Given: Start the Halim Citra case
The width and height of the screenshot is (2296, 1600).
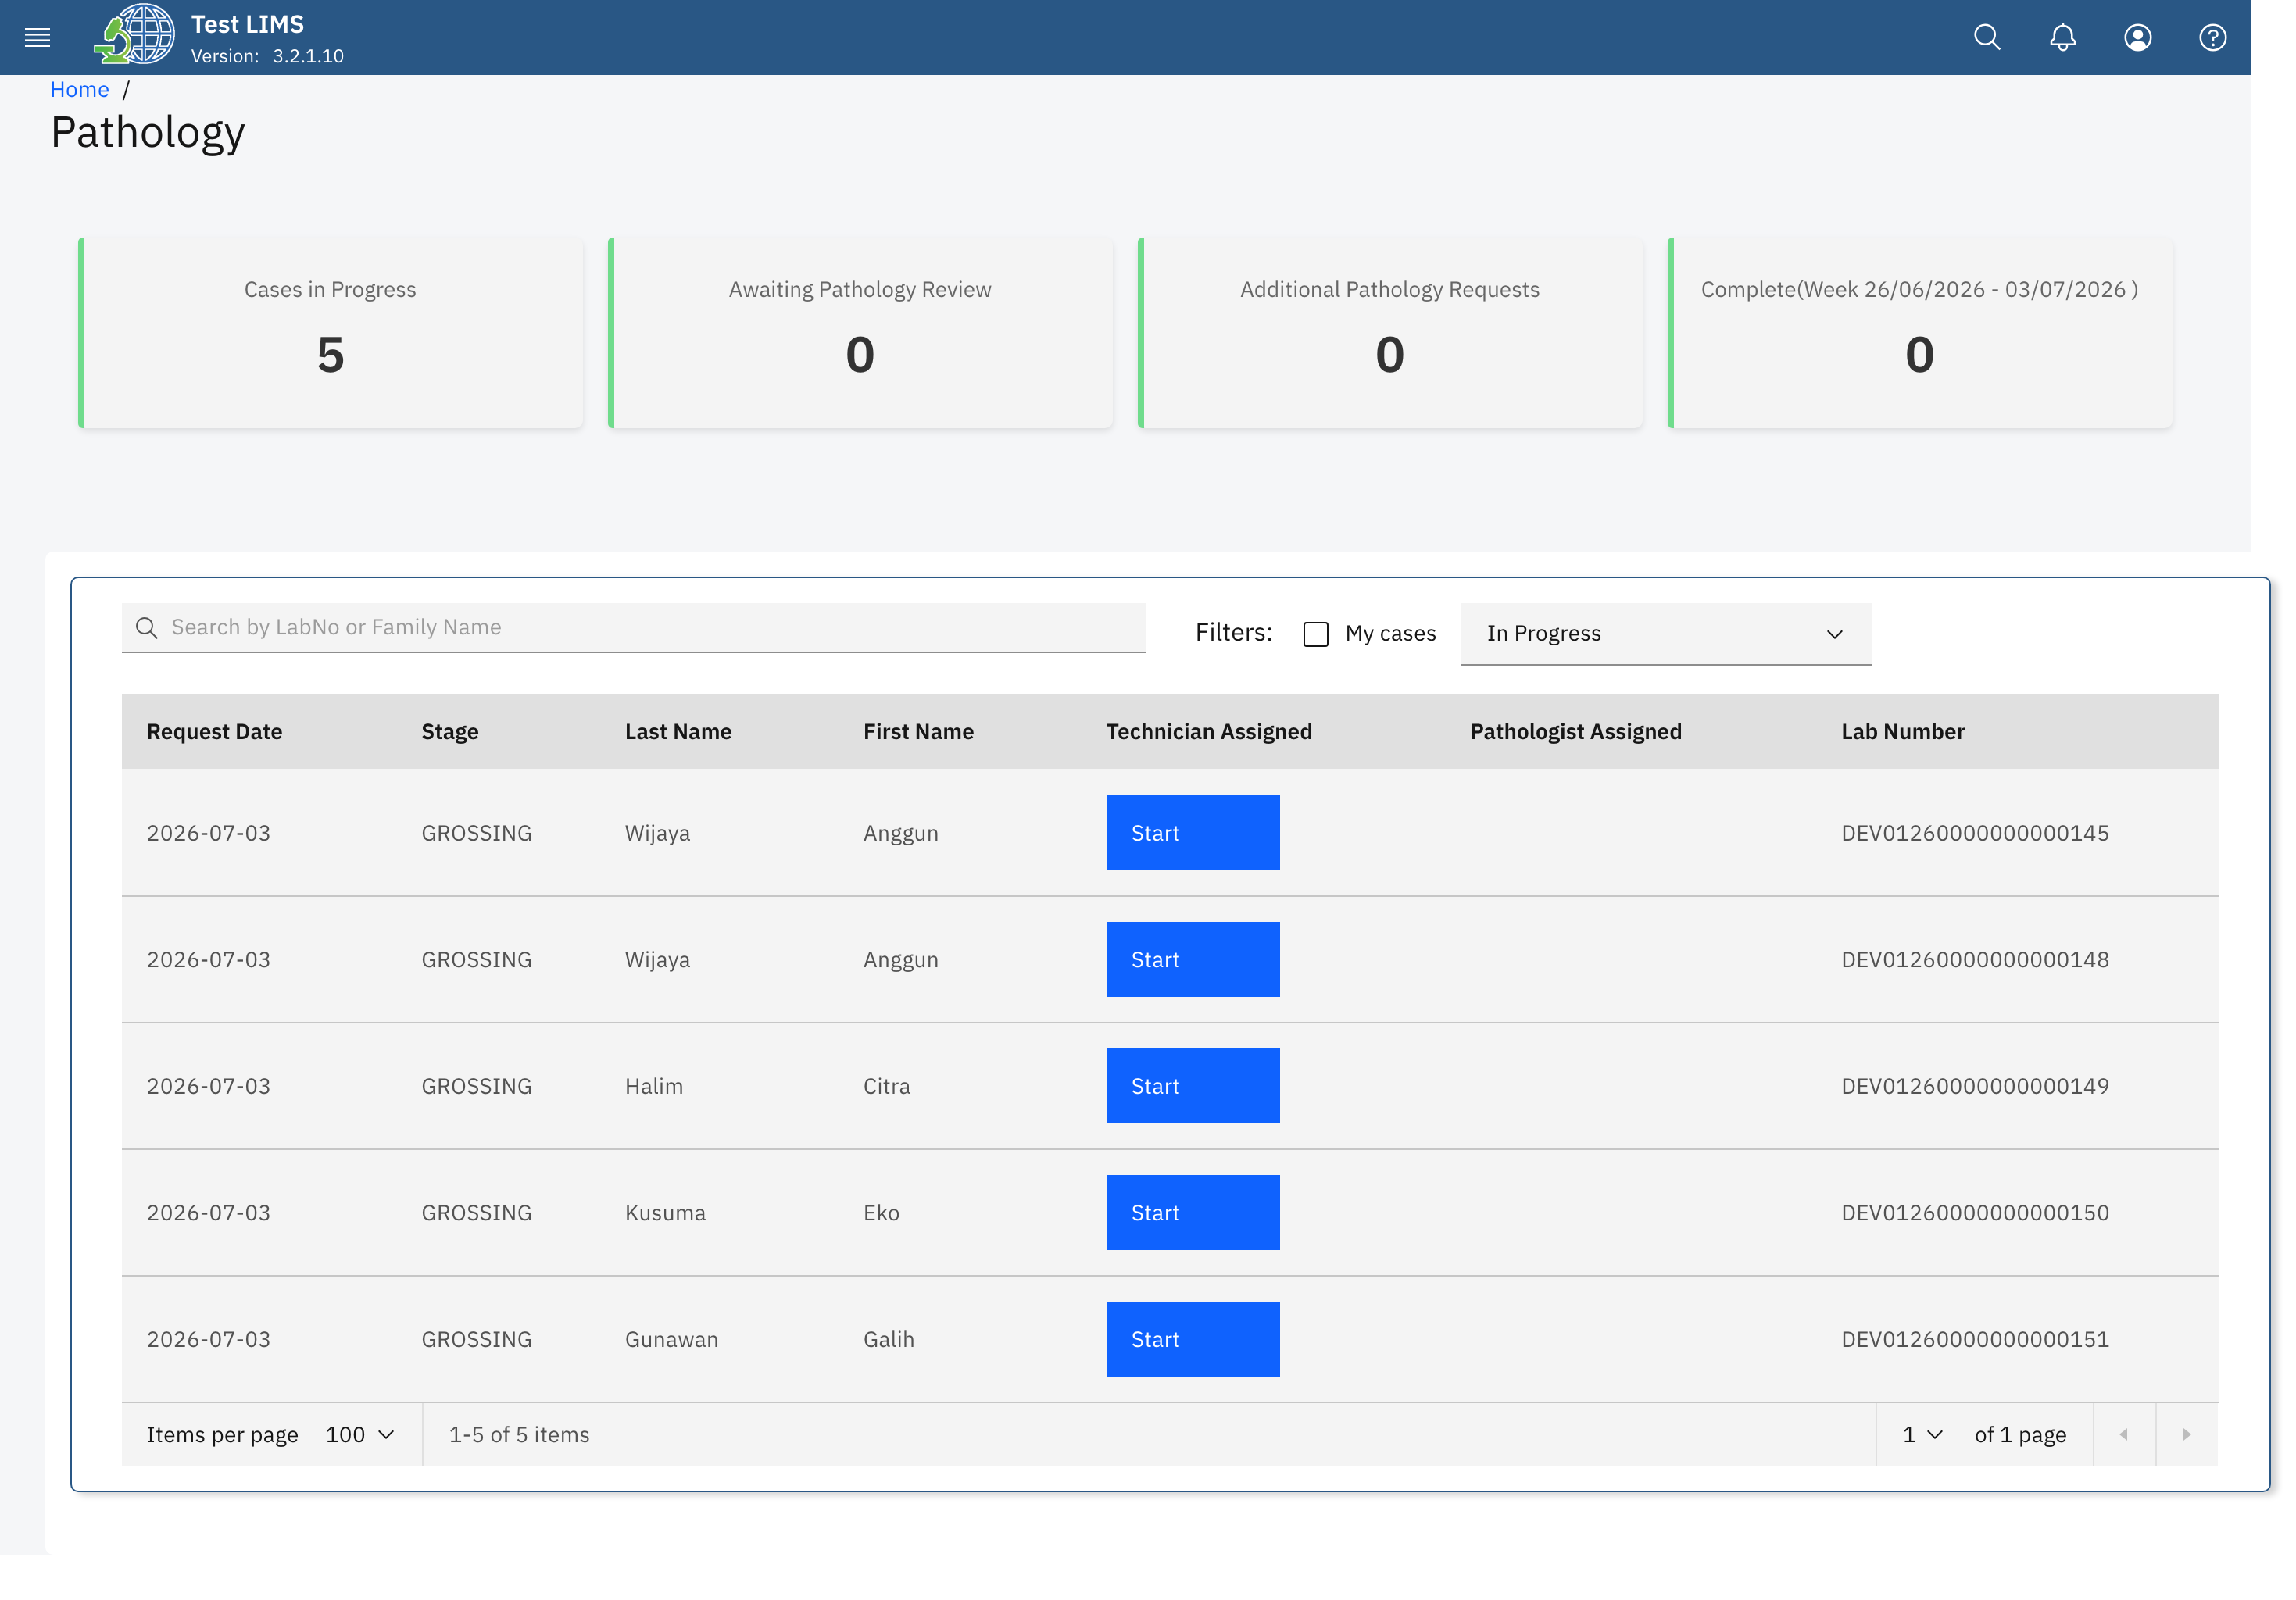Looking at the screenshot, I should click(x=1192, y=1086).
